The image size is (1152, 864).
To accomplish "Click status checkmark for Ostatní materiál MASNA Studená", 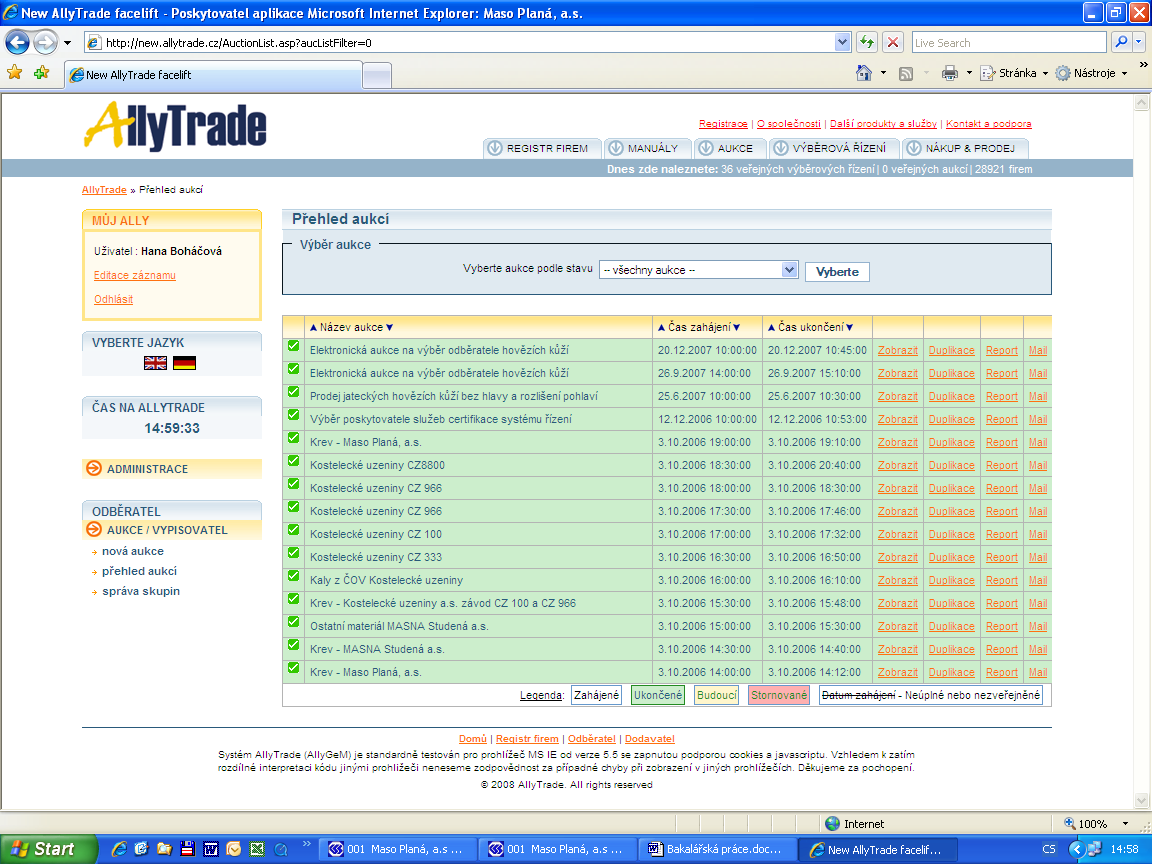I will click(x=293, y=622).
